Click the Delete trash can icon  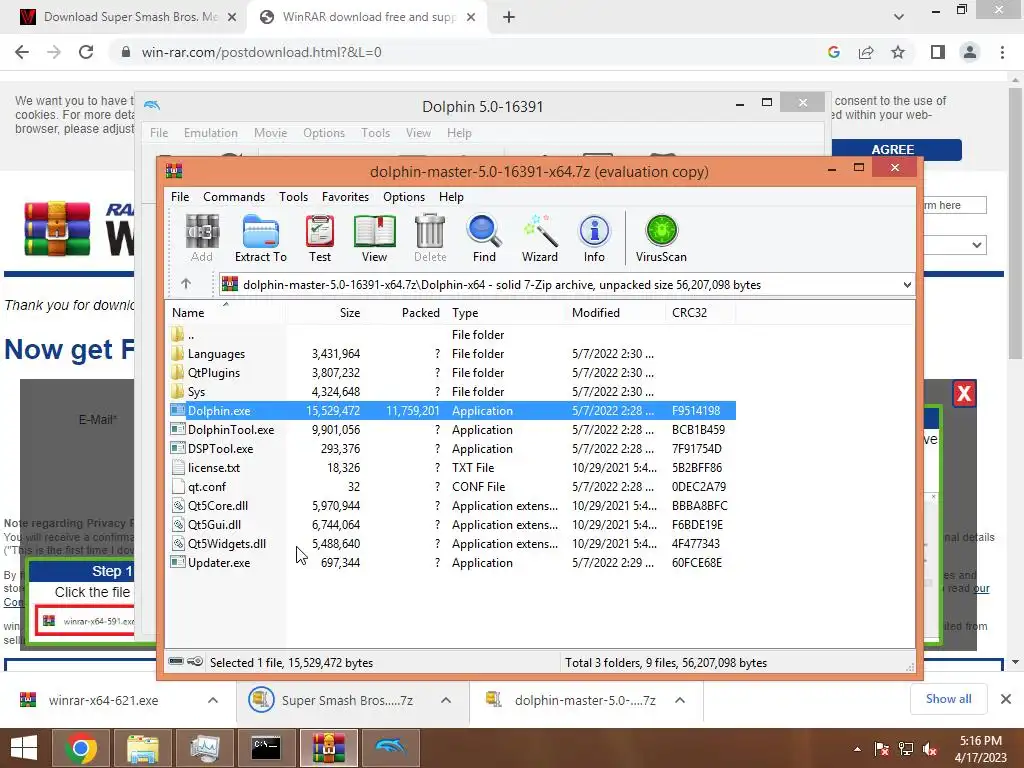tap(430, 238)
